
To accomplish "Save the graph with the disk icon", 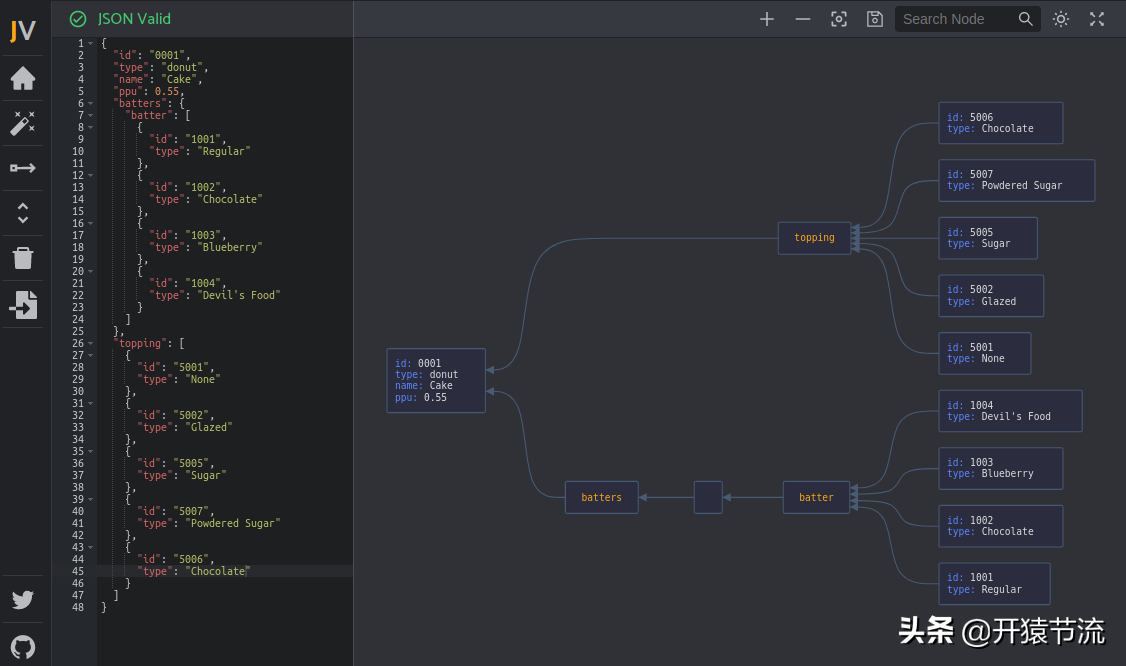I will [875, 19].
